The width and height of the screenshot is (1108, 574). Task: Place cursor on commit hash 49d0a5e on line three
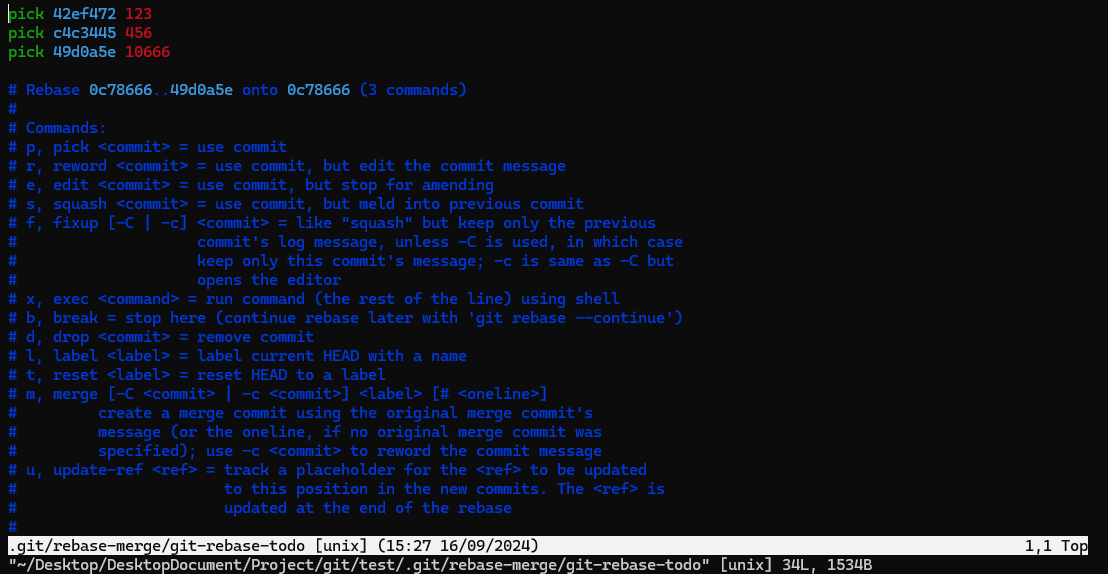click(85, 52)
